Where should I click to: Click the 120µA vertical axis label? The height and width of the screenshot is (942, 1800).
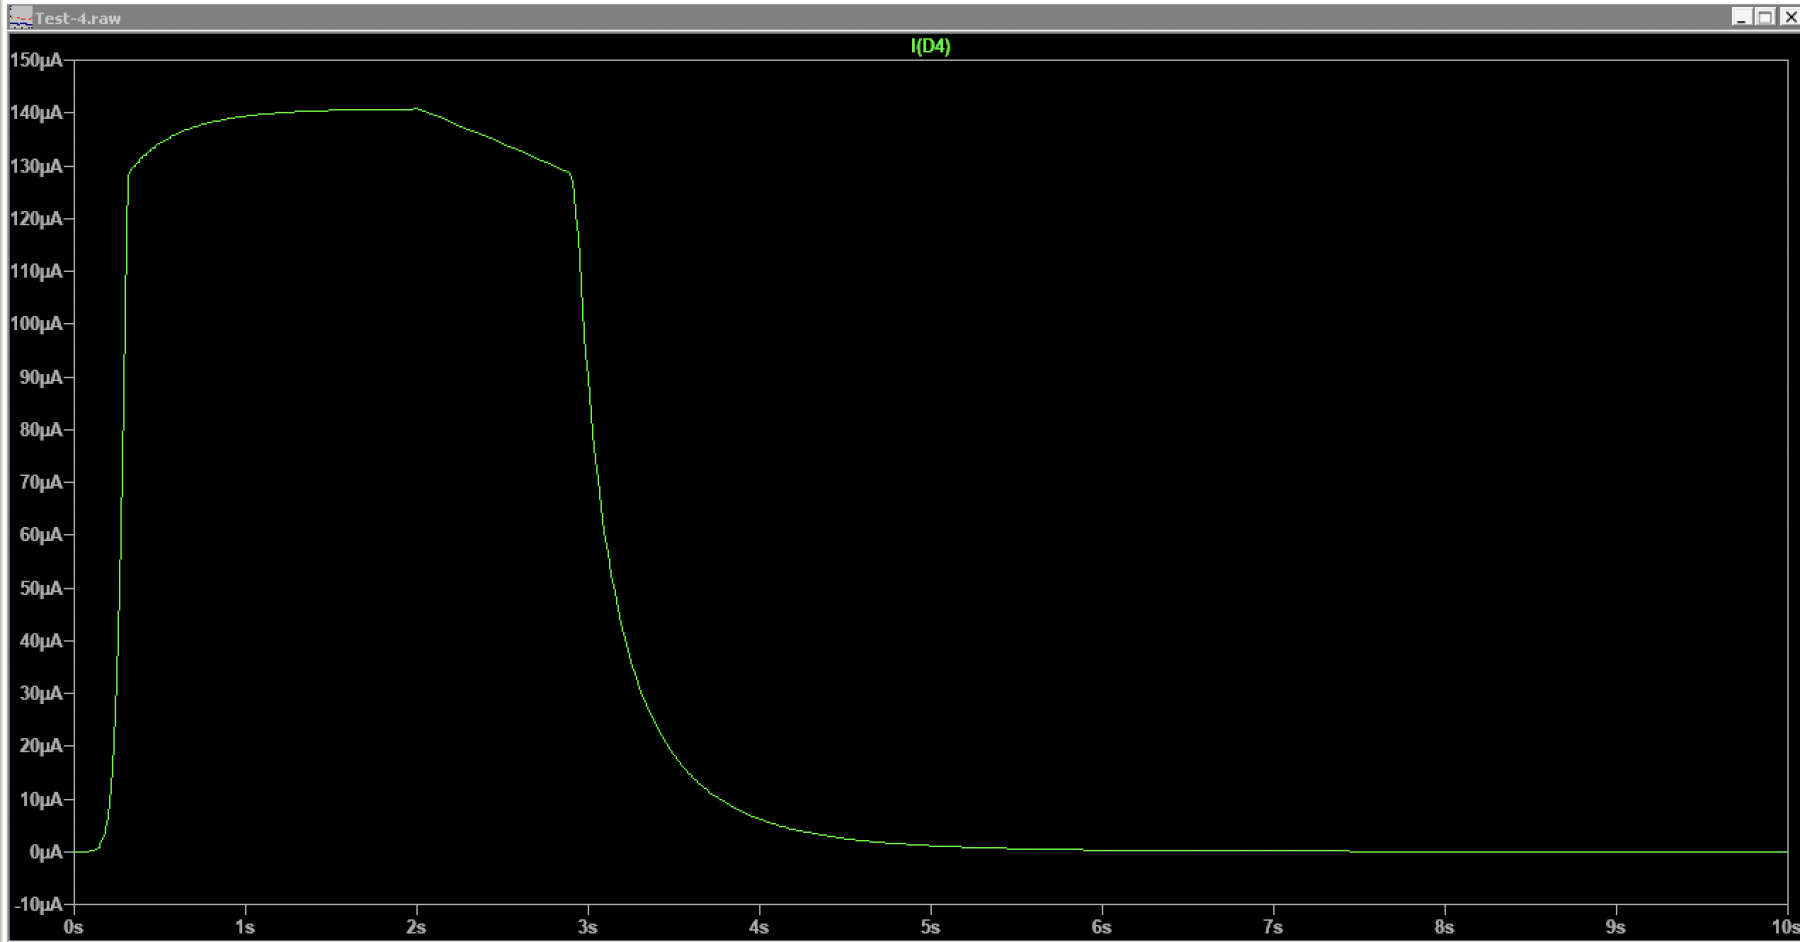(x=36, y=218)
